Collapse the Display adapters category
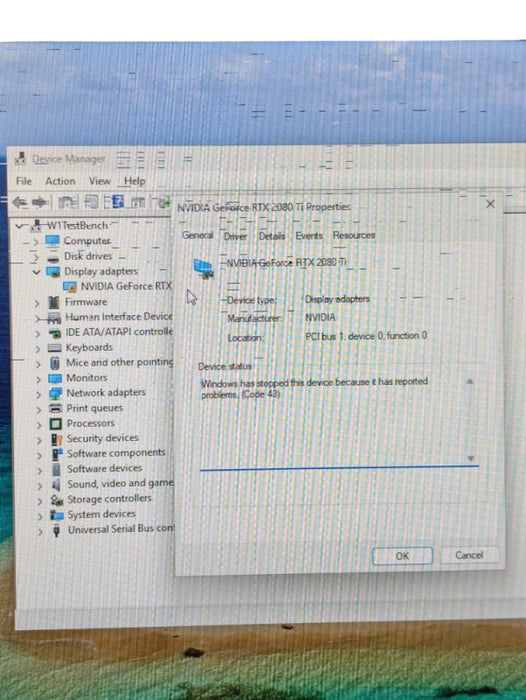526x700 pixels. coord(37,272)
